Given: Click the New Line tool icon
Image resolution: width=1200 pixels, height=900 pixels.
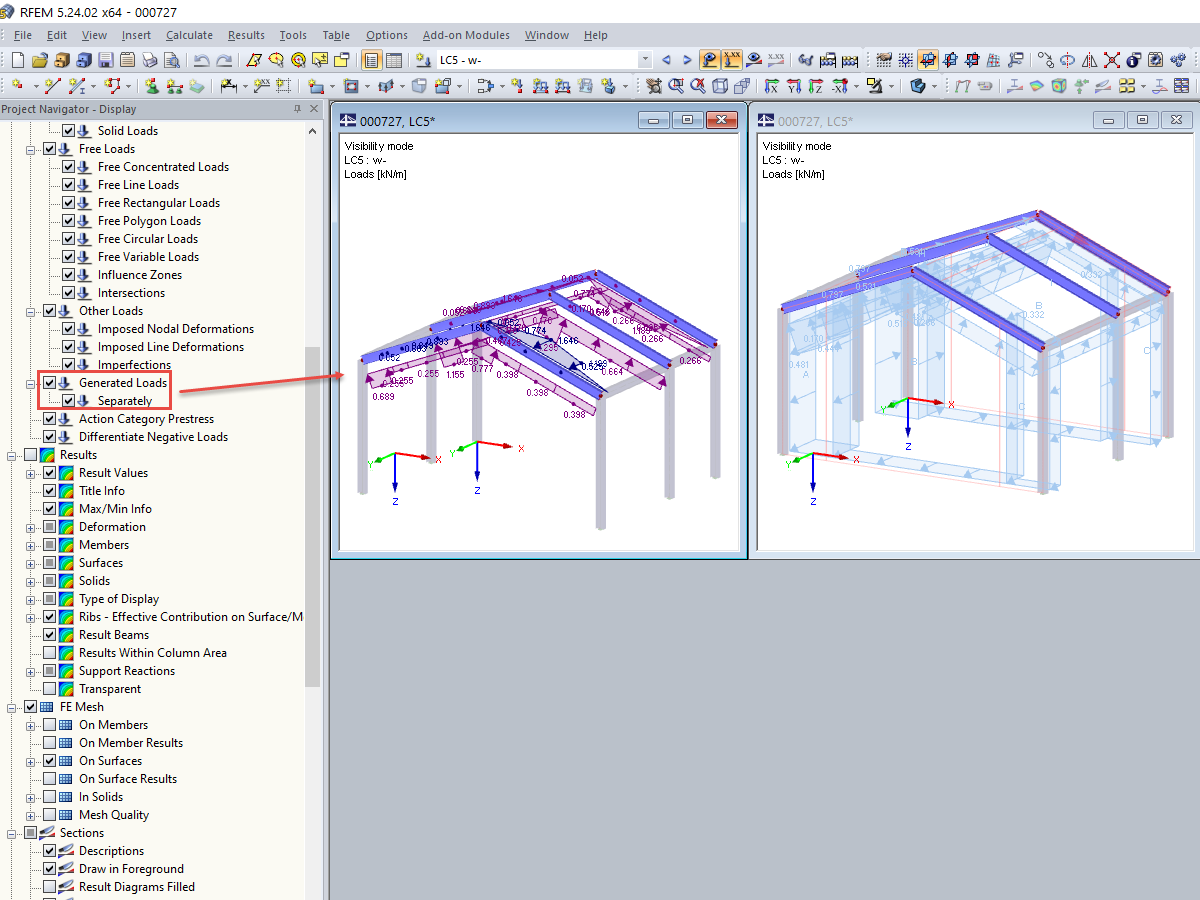Looking at the screenshot, I should pyautogui.click(x=53, y=86).
